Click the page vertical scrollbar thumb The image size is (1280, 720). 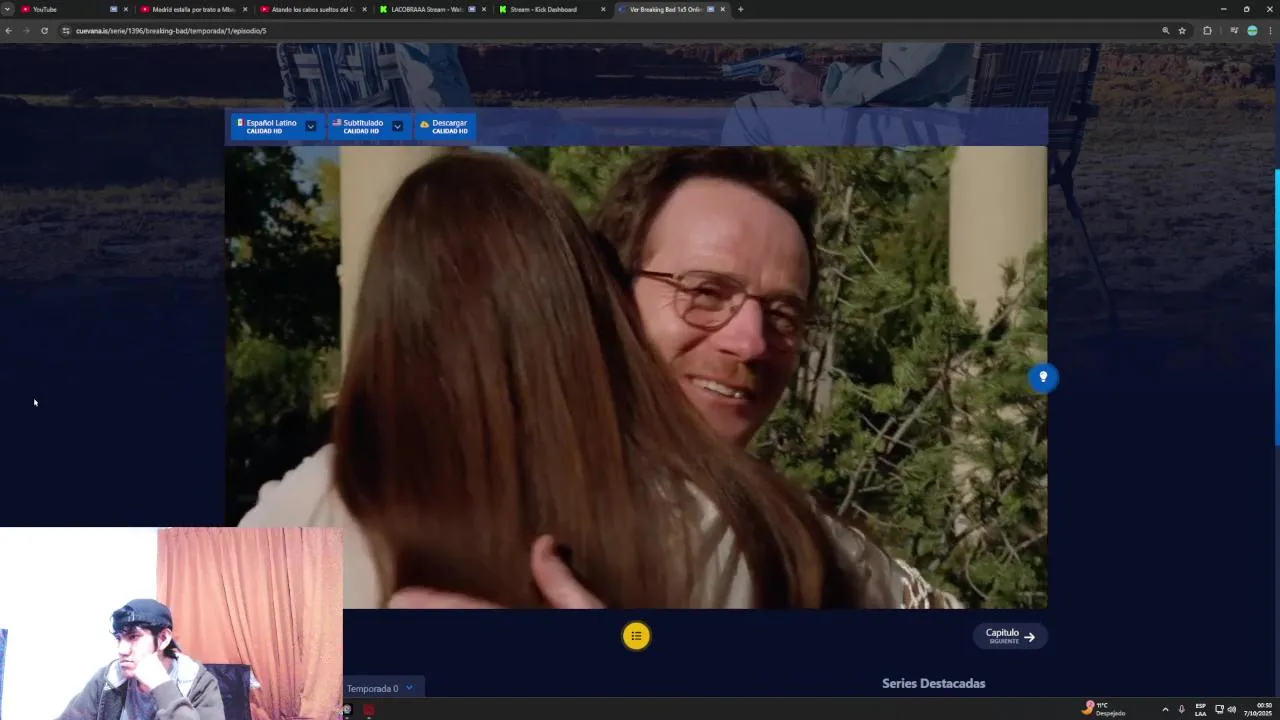(x=1277, y=308)
